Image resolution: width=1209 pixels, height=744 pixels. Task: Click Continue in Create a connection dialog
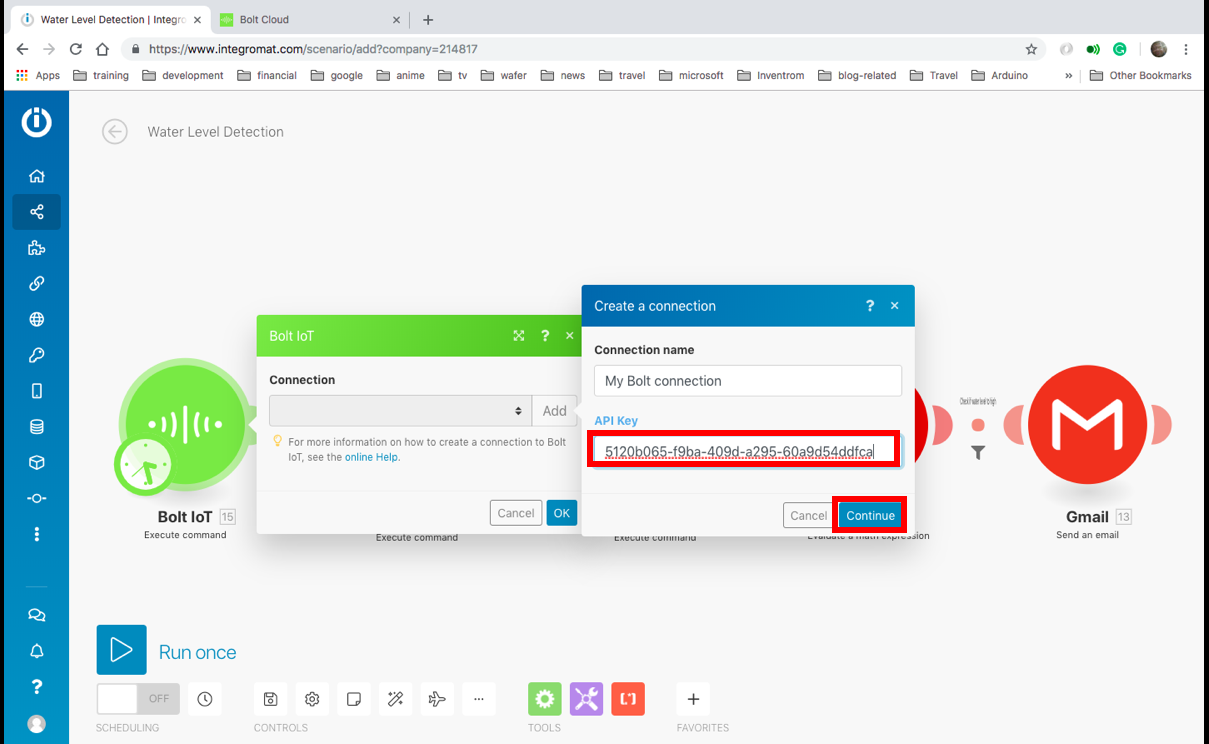coord(870,516)
